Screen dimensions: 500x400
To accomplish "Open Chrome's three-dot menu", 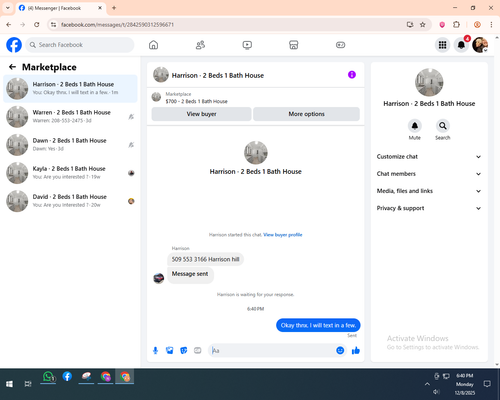I will pos(491,25).
